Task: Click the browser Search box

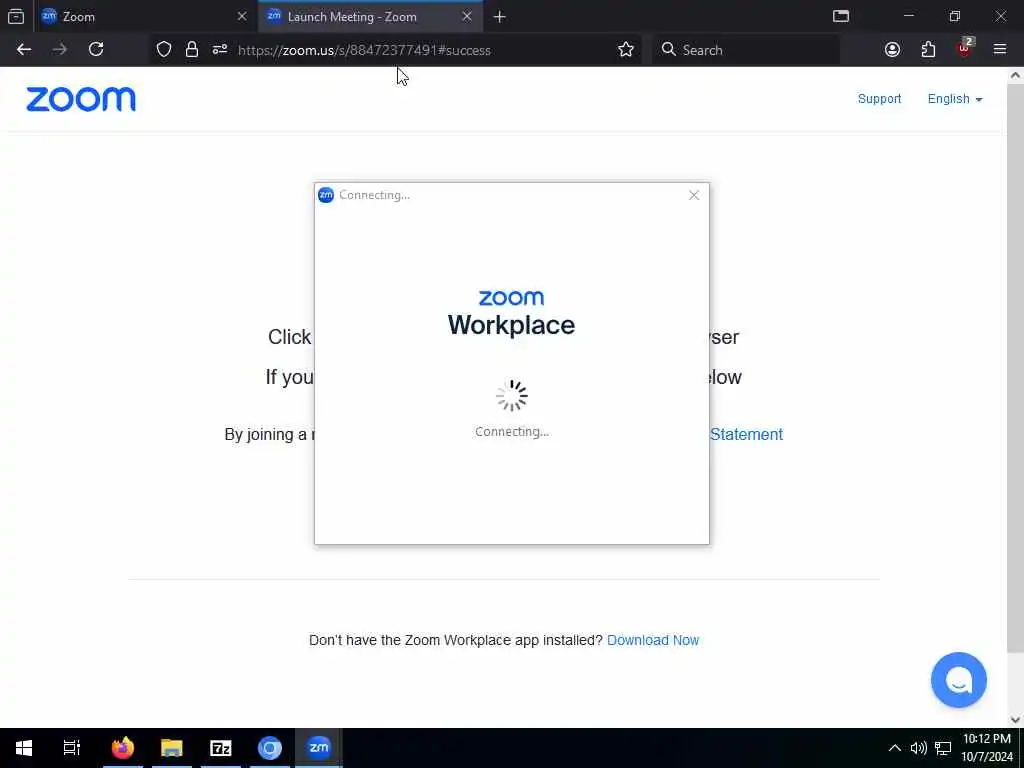Action: [x=746, y=50]
